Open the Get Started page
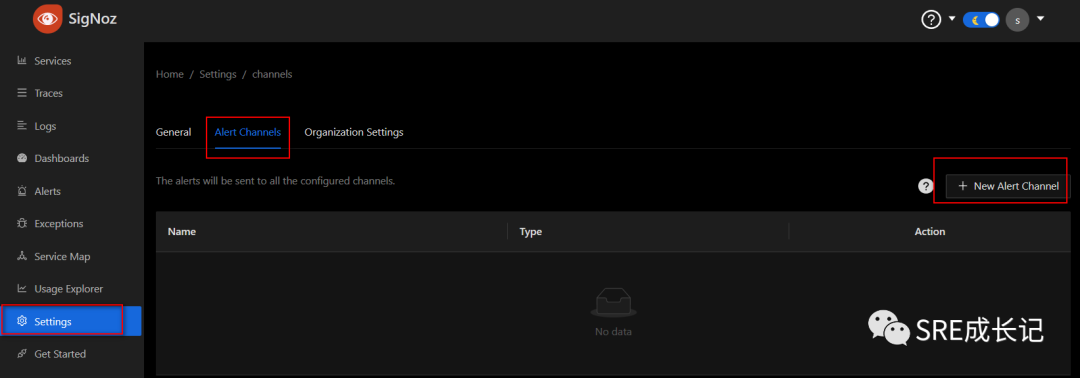 pos(60,354)
